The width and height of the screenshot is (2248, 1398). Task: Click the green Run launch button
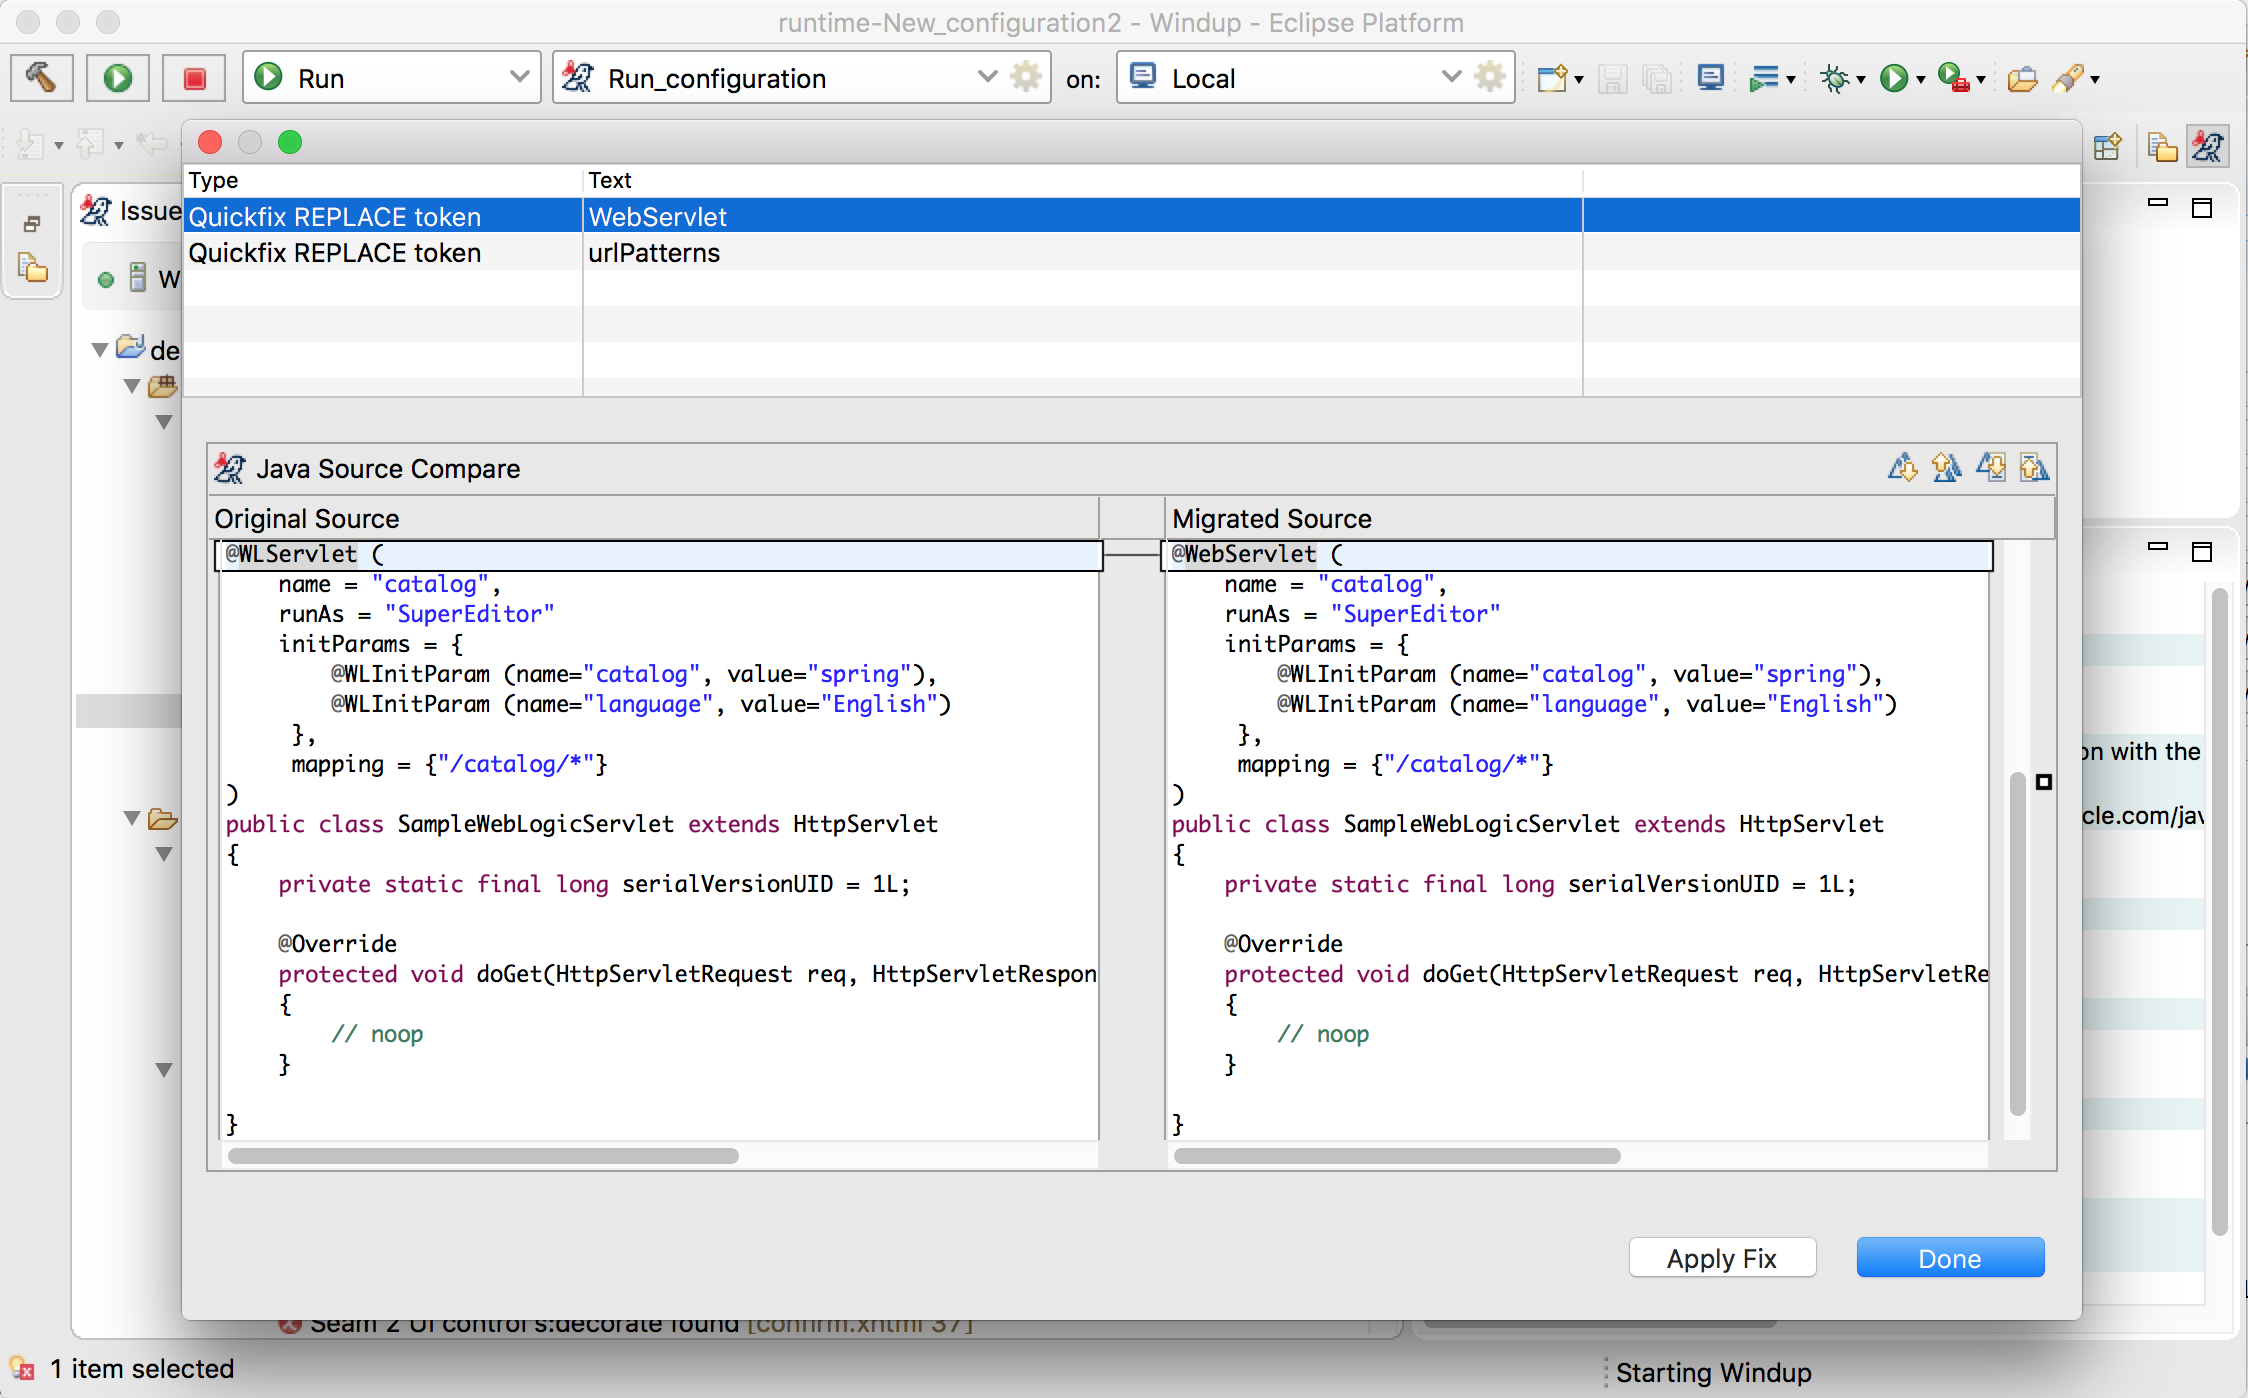coord(118,78)
